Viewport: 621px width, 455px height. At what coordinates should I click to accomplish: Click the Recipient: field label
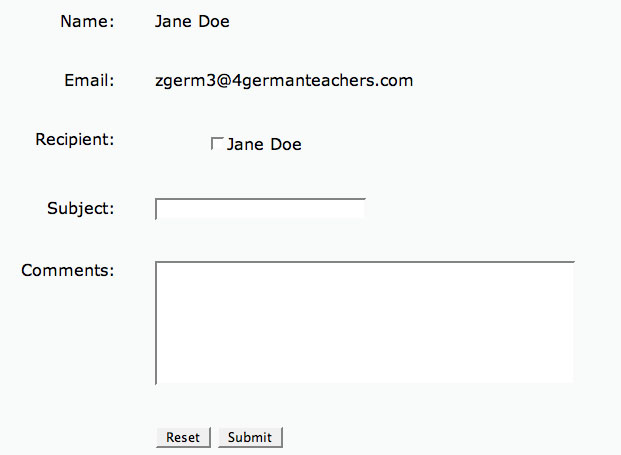(x=74, y=139)
